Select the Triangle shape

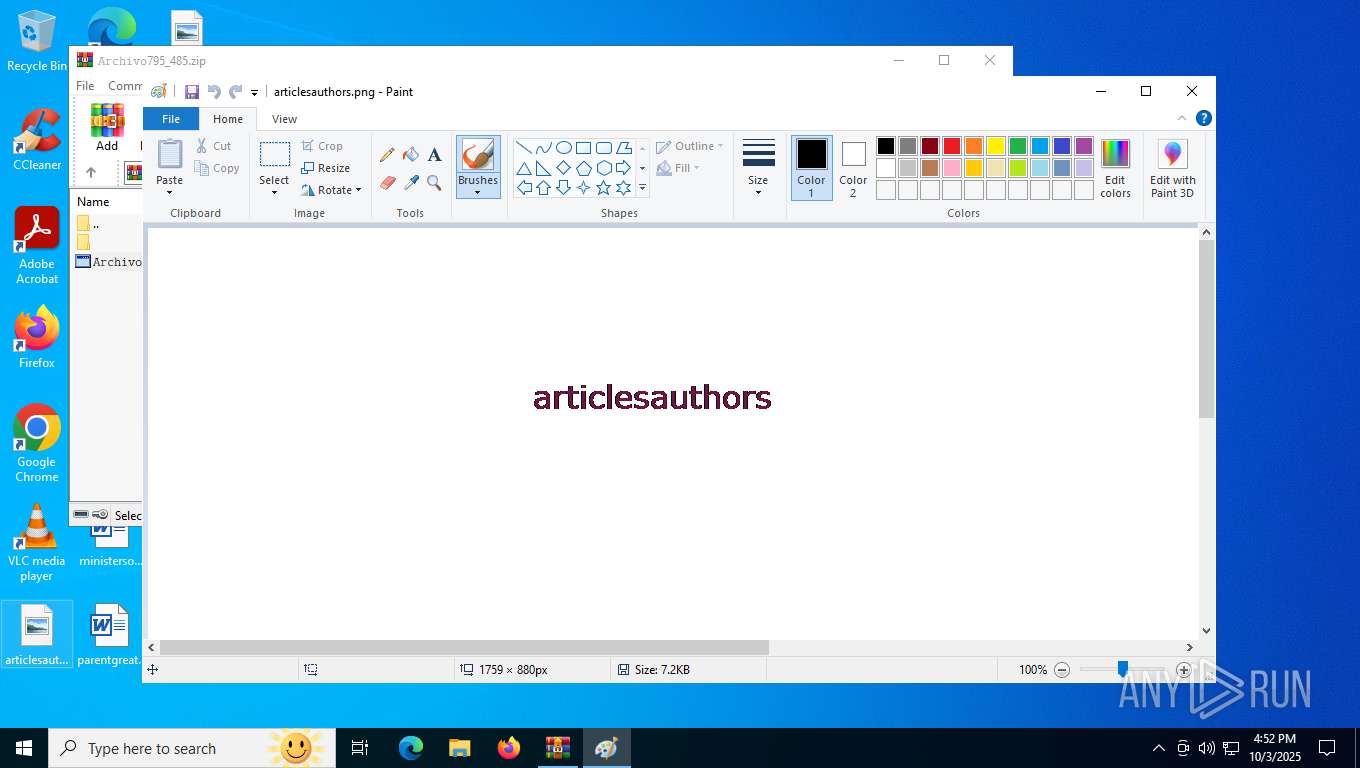524,167
